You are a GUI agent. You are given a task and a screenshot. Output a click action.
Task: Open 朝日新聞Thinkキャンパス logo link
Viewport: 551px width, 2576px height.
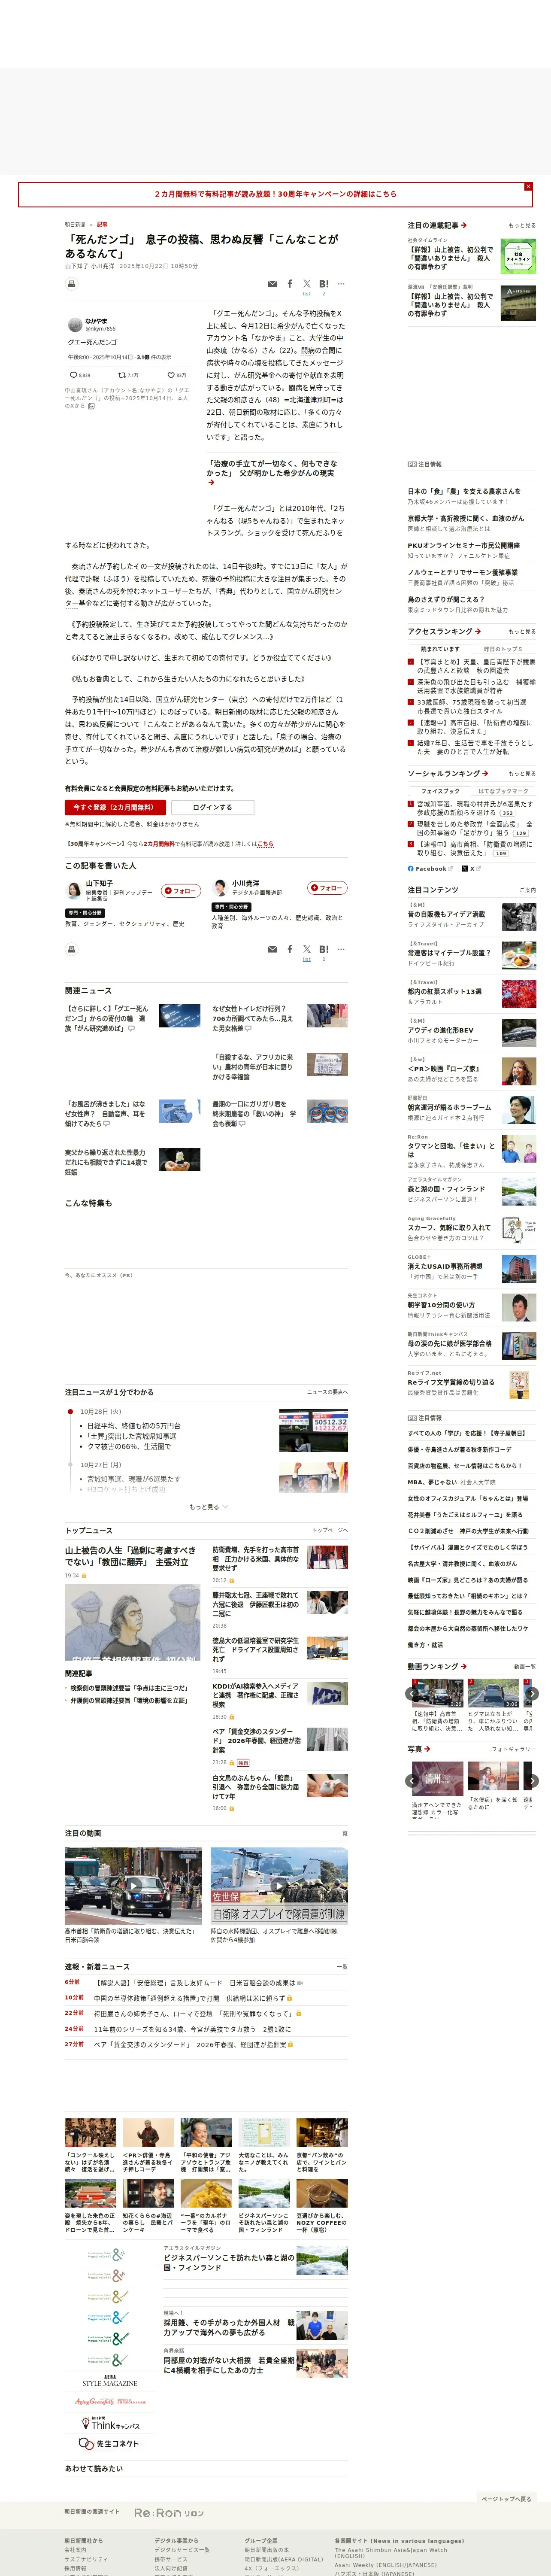tap(110, 2424)
